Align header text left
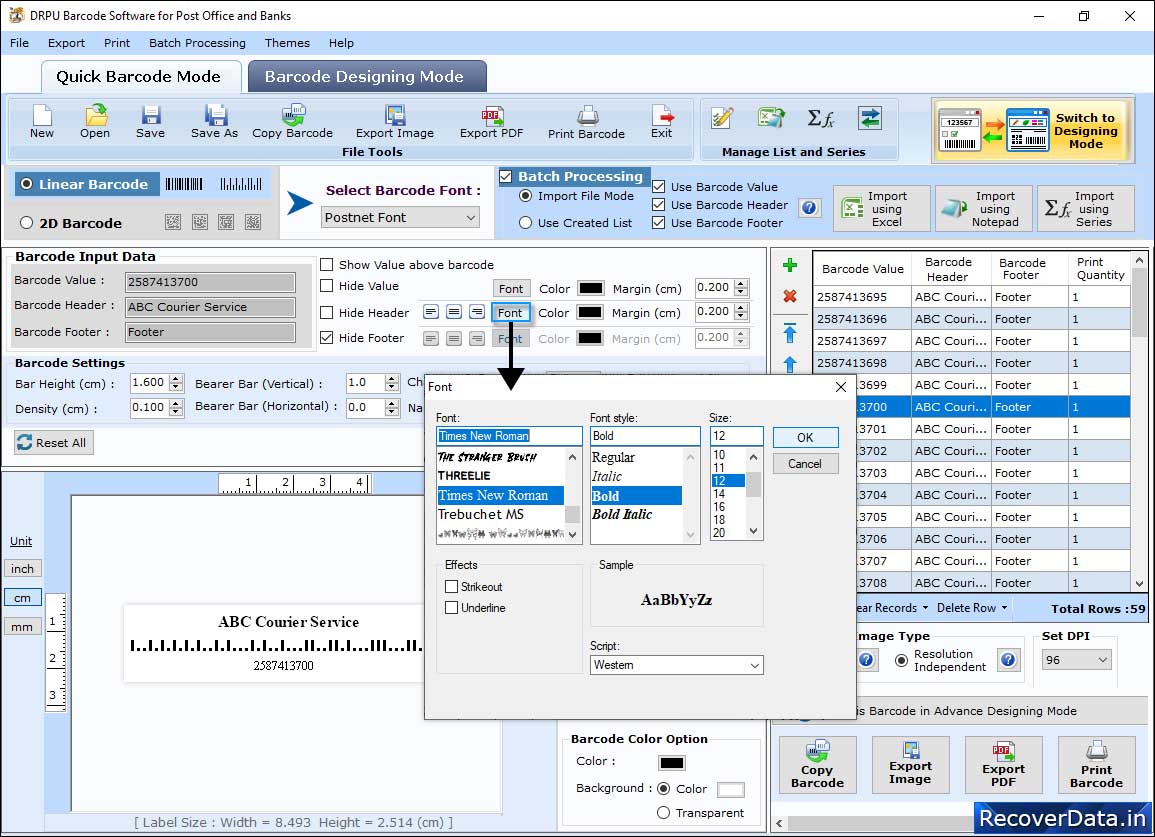The image size is (1155, 837). [x=431, y=312]
